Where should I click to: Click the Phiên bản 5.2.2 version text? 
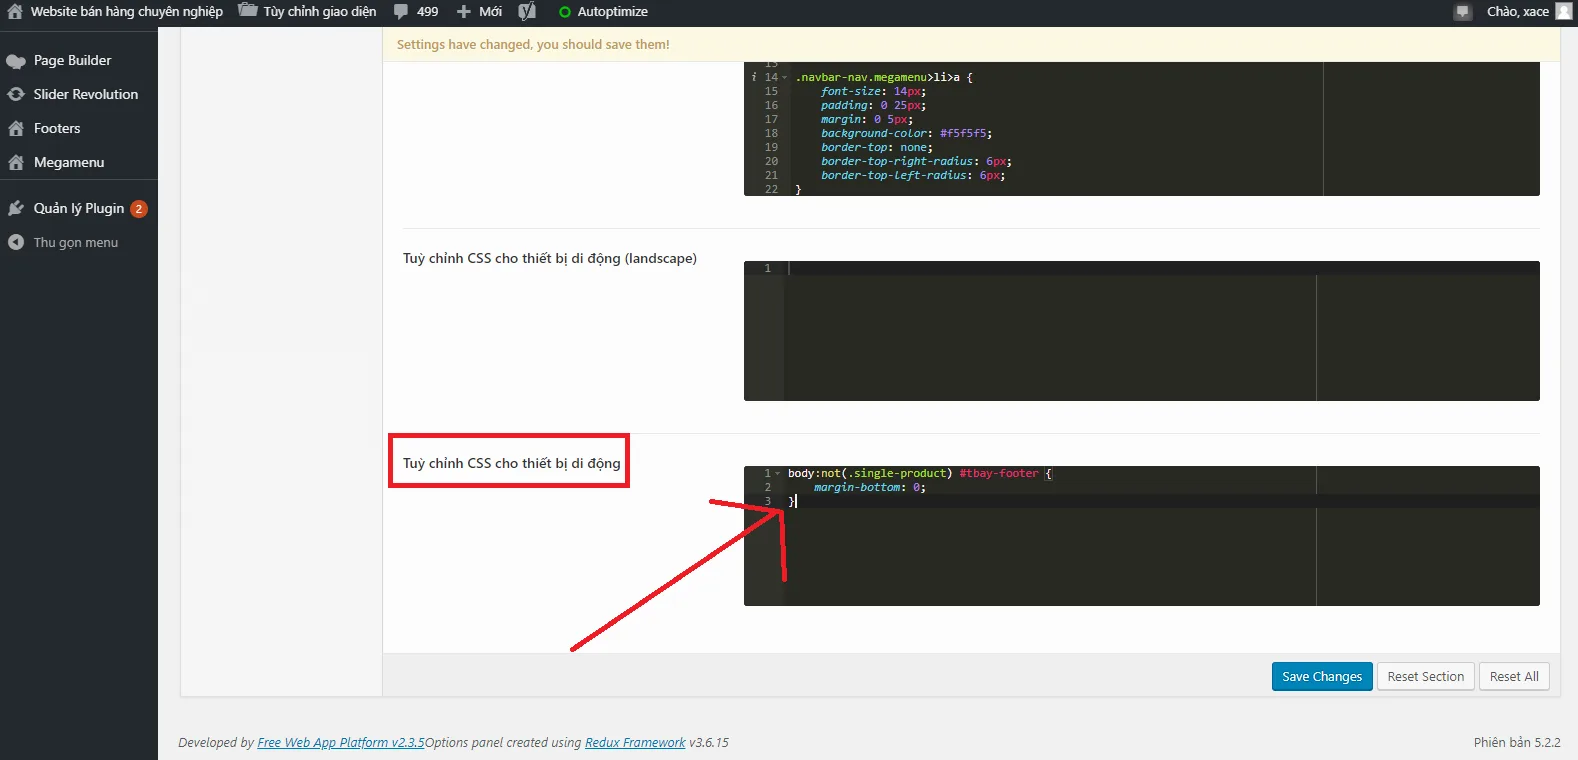pos(1517,742)
